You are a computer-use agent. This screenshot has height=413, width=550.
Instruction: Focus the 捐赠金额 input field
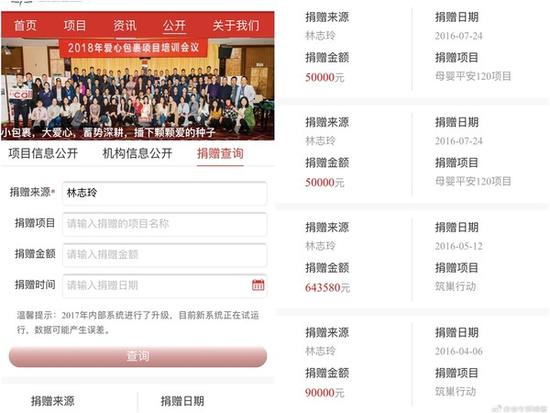coord(165,254)
